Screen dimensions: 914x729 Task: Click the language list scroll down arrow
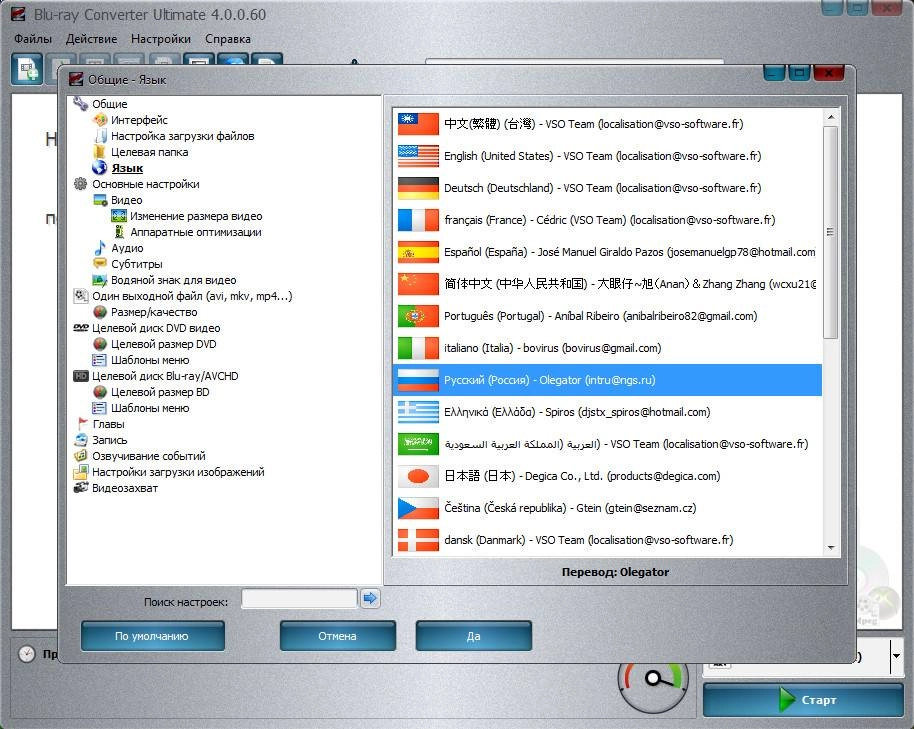(x=831, y=548)
